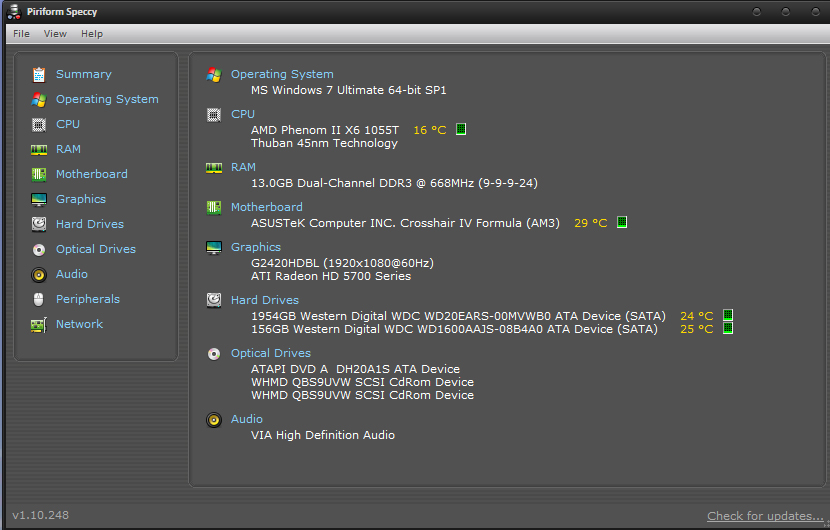Open Peripherals using the mouse icon
The width and height of the screenshot is (830, 530).
coord(39,300)
